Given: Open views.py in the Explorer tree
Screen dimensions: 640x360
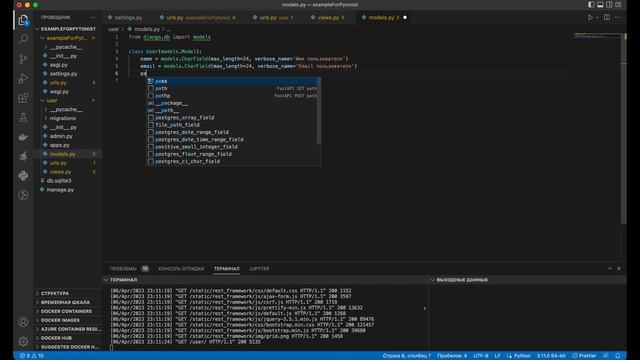Looking at the screenshot, I should tap(68, 172).
